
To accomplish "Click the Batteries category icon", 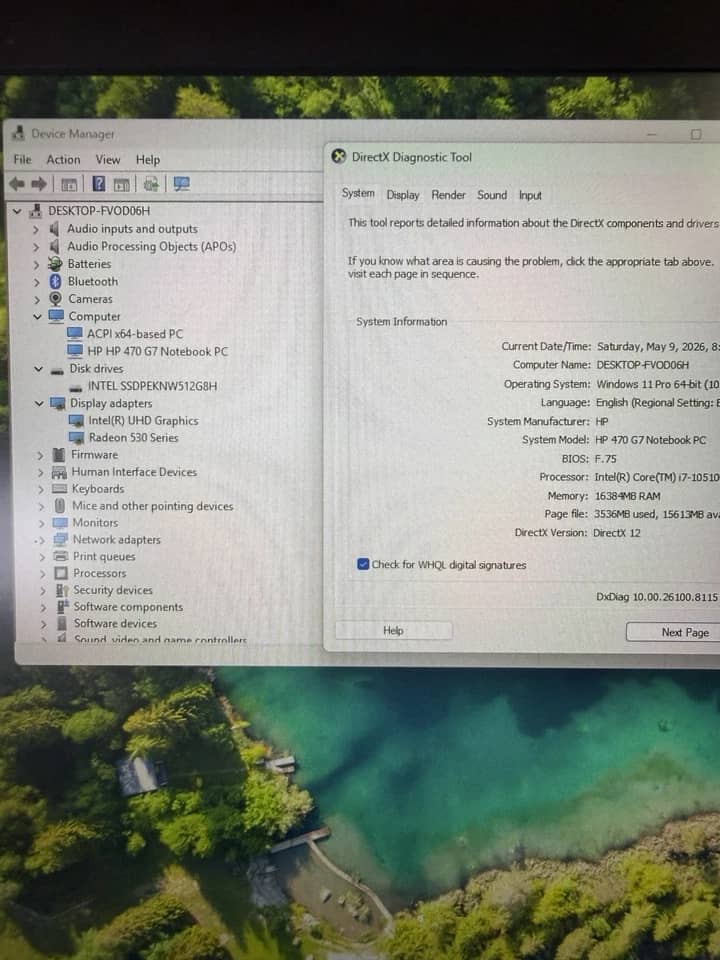I will [x=56, y=264].
